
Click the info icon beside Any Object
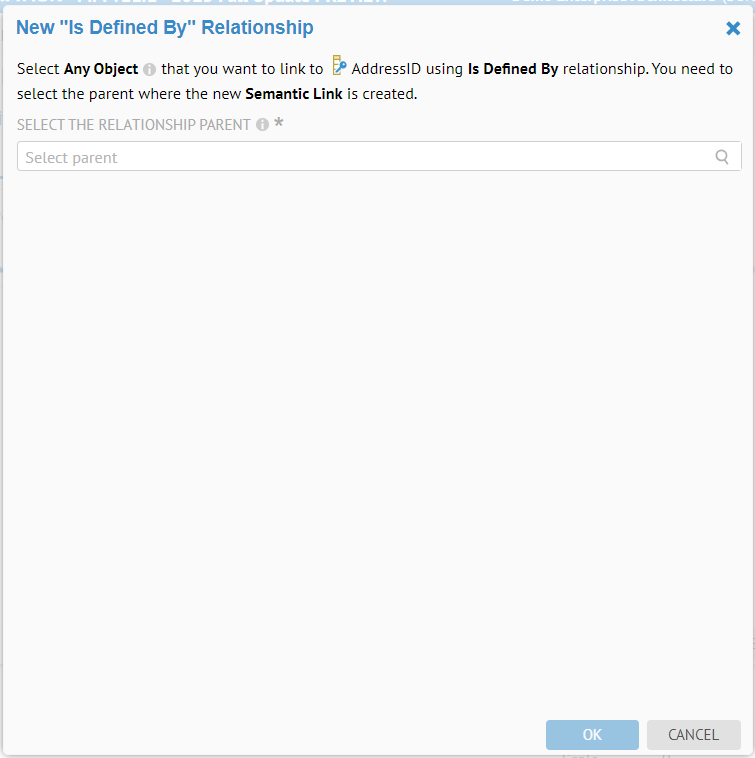(x=150, y=70)
